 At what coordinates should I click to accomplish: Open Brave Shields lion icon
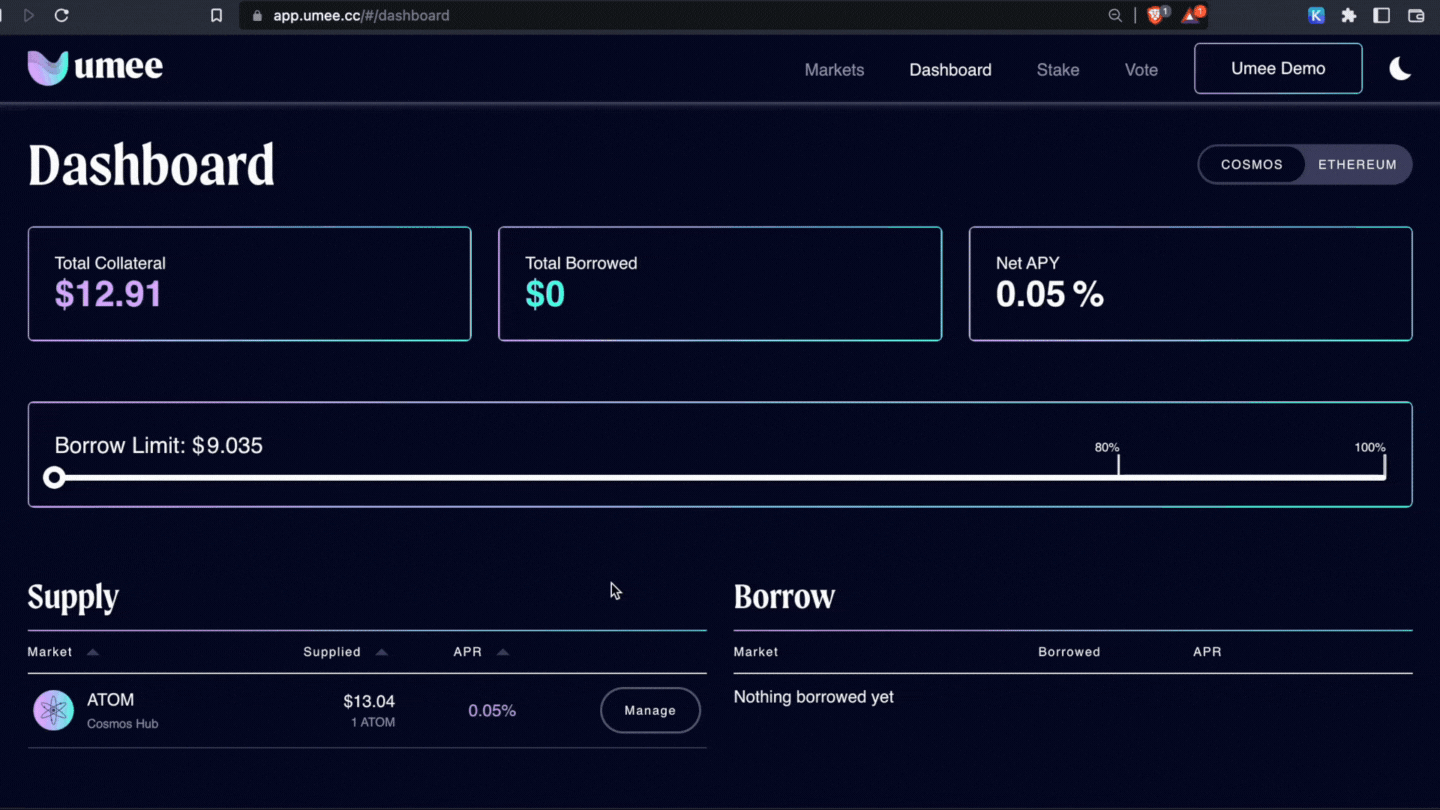(x=1155, y=16)
